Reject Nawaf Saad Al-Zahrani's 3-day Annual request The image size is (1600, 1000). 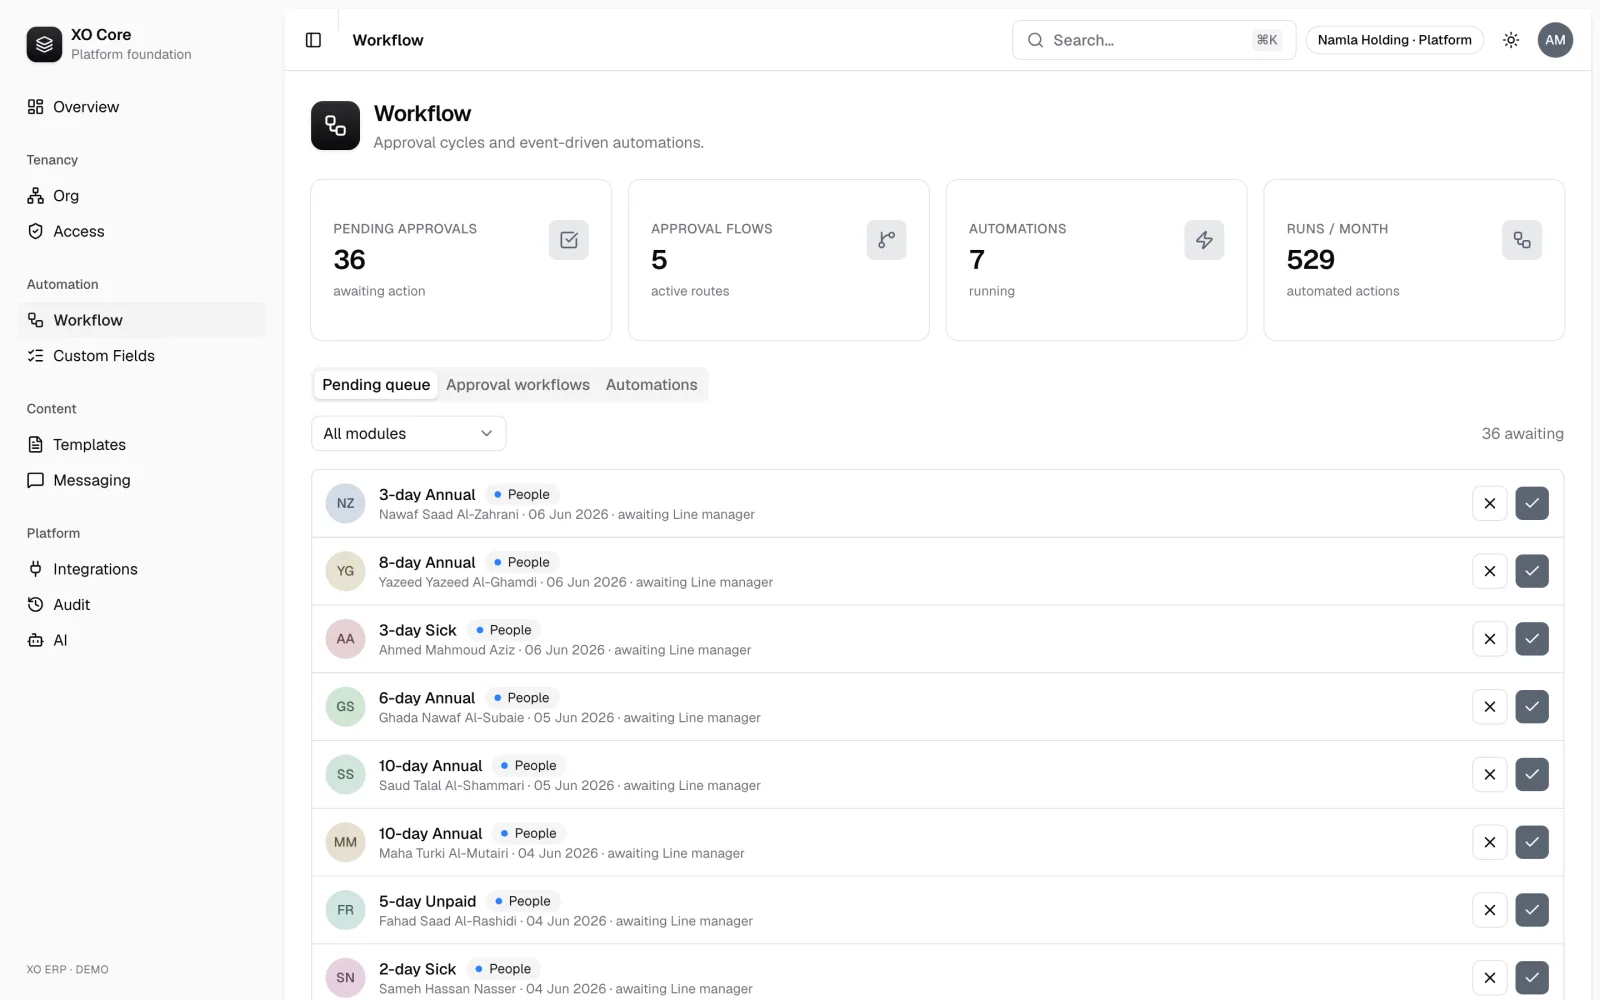[1490, 503]
